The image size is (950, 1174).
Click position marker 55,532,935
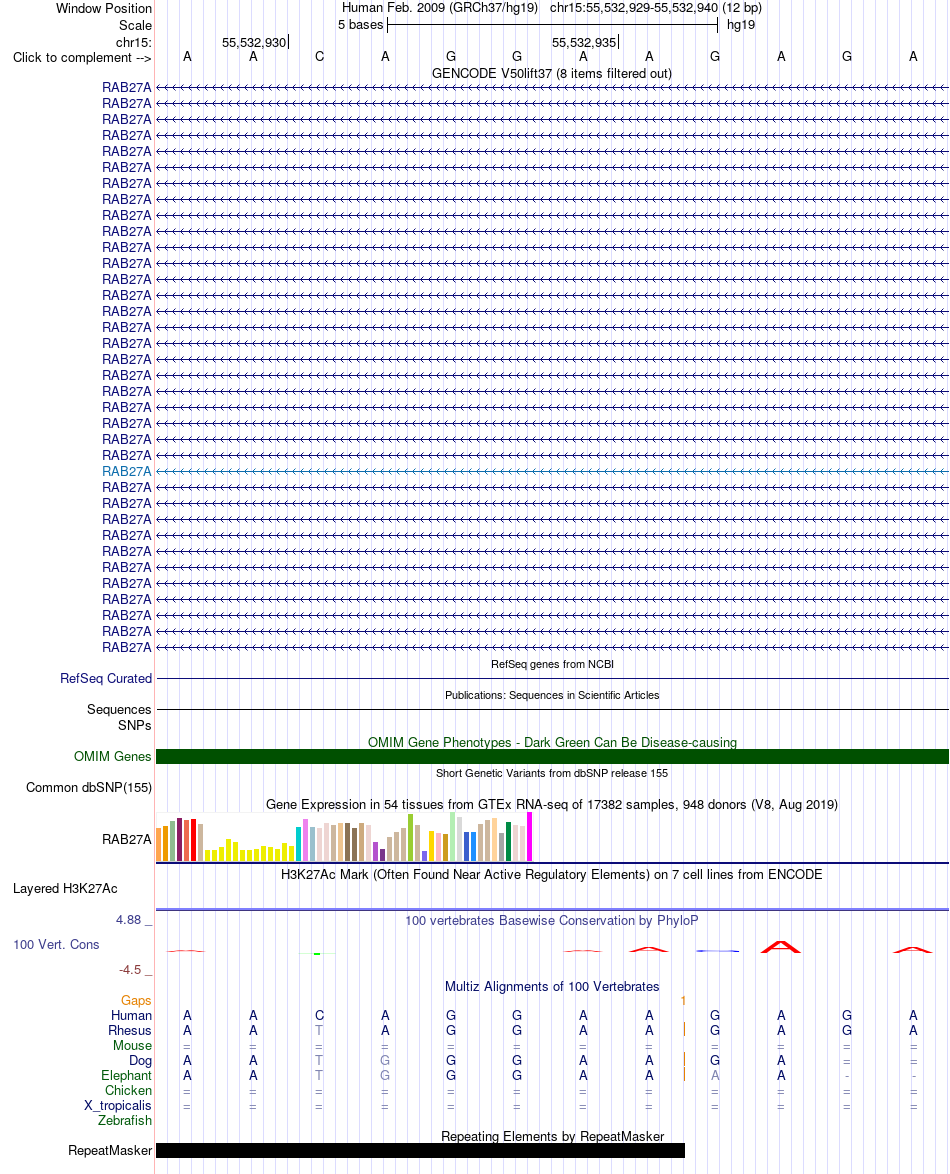(584, 43)
